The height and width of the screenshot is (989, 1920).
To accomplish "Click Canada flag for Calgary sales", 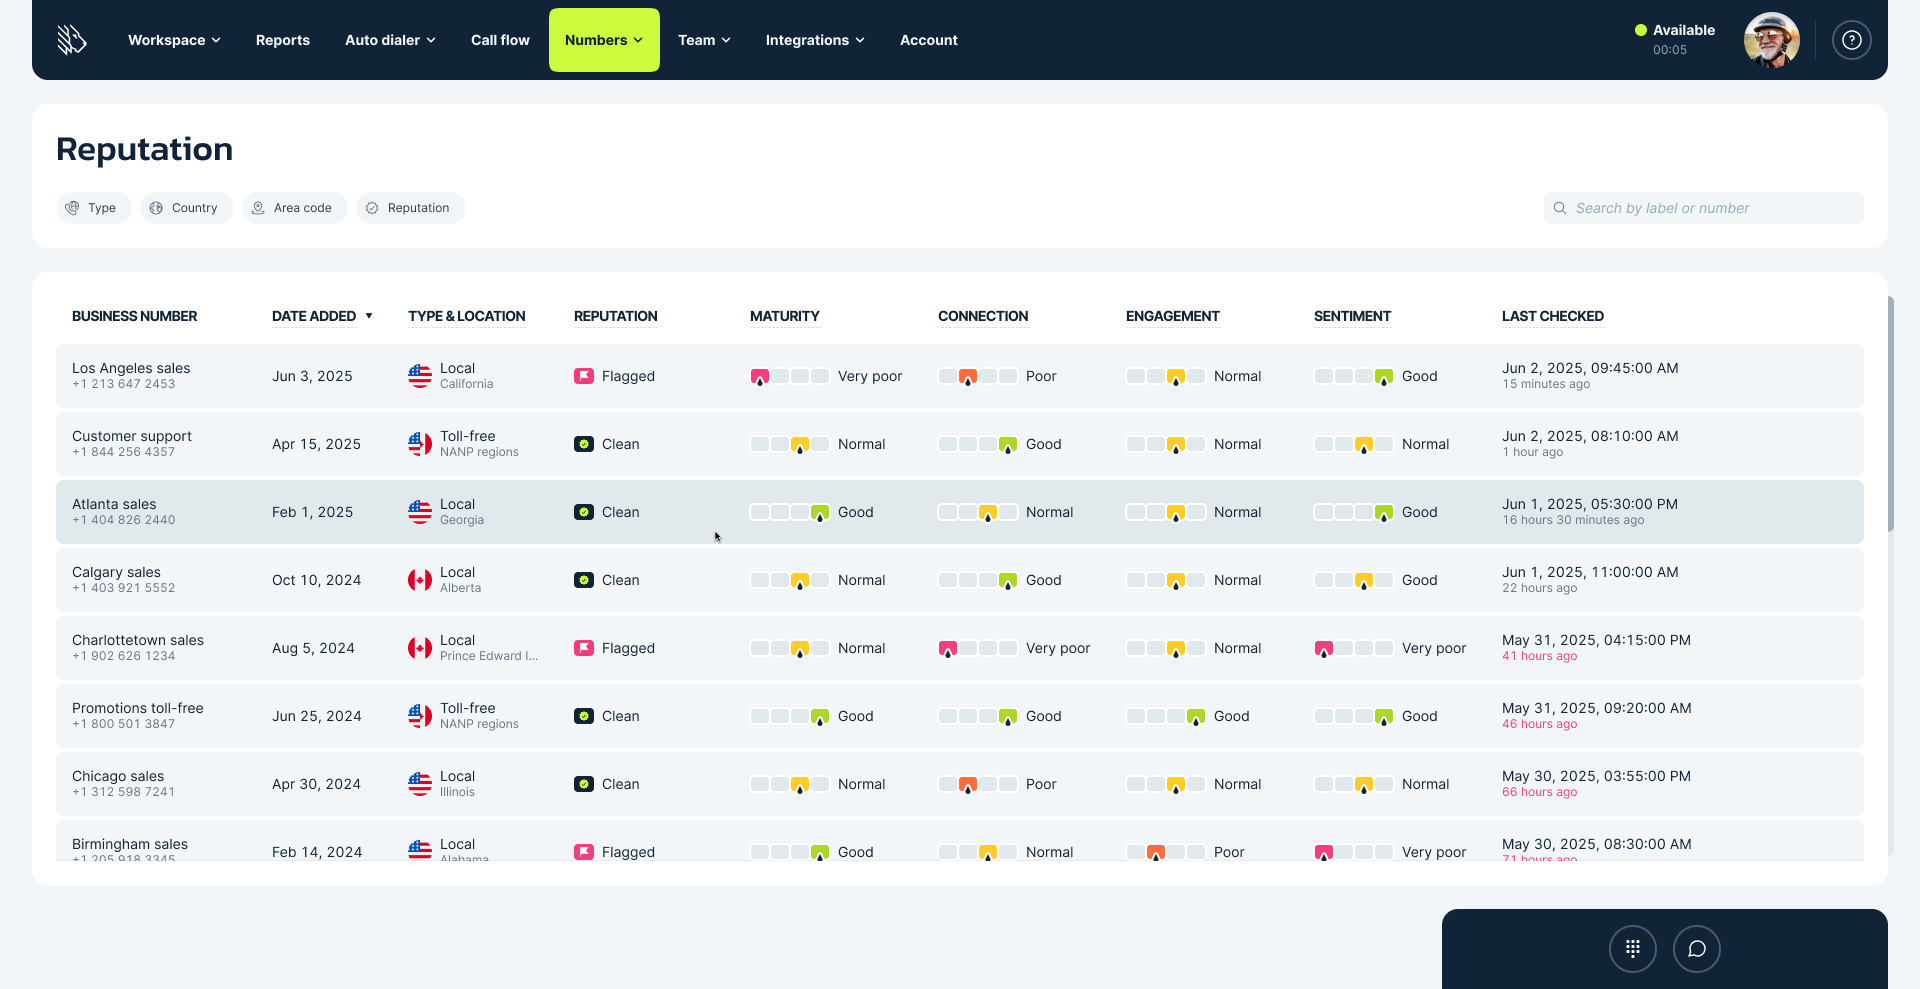I will pyautogui.click(x=420, y=580).
